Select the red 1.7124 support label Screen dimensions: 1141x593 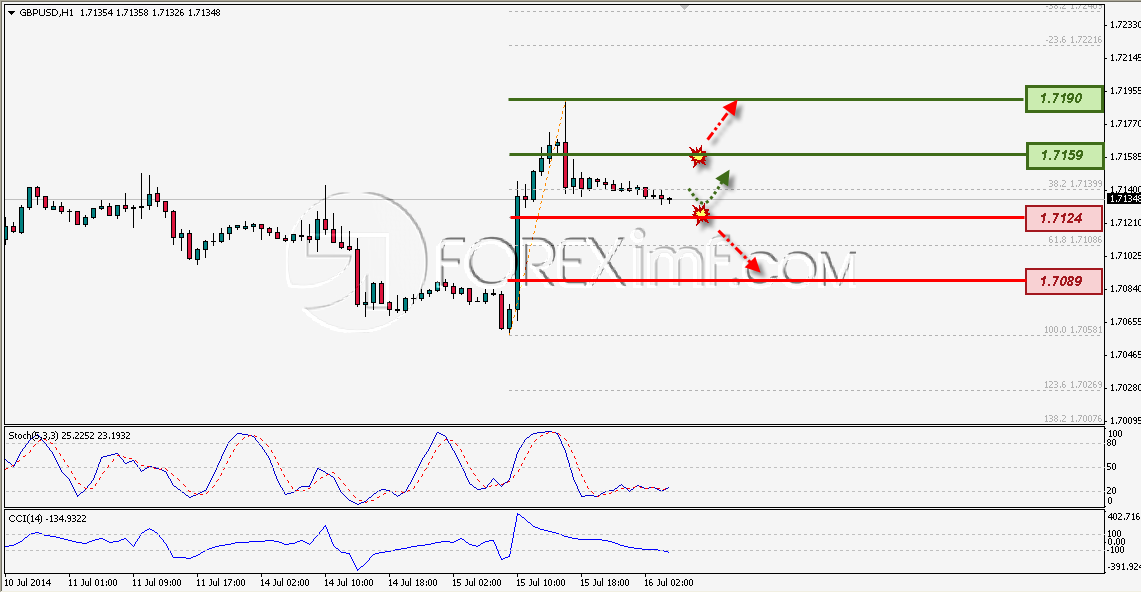click(x=1063, y=218)
